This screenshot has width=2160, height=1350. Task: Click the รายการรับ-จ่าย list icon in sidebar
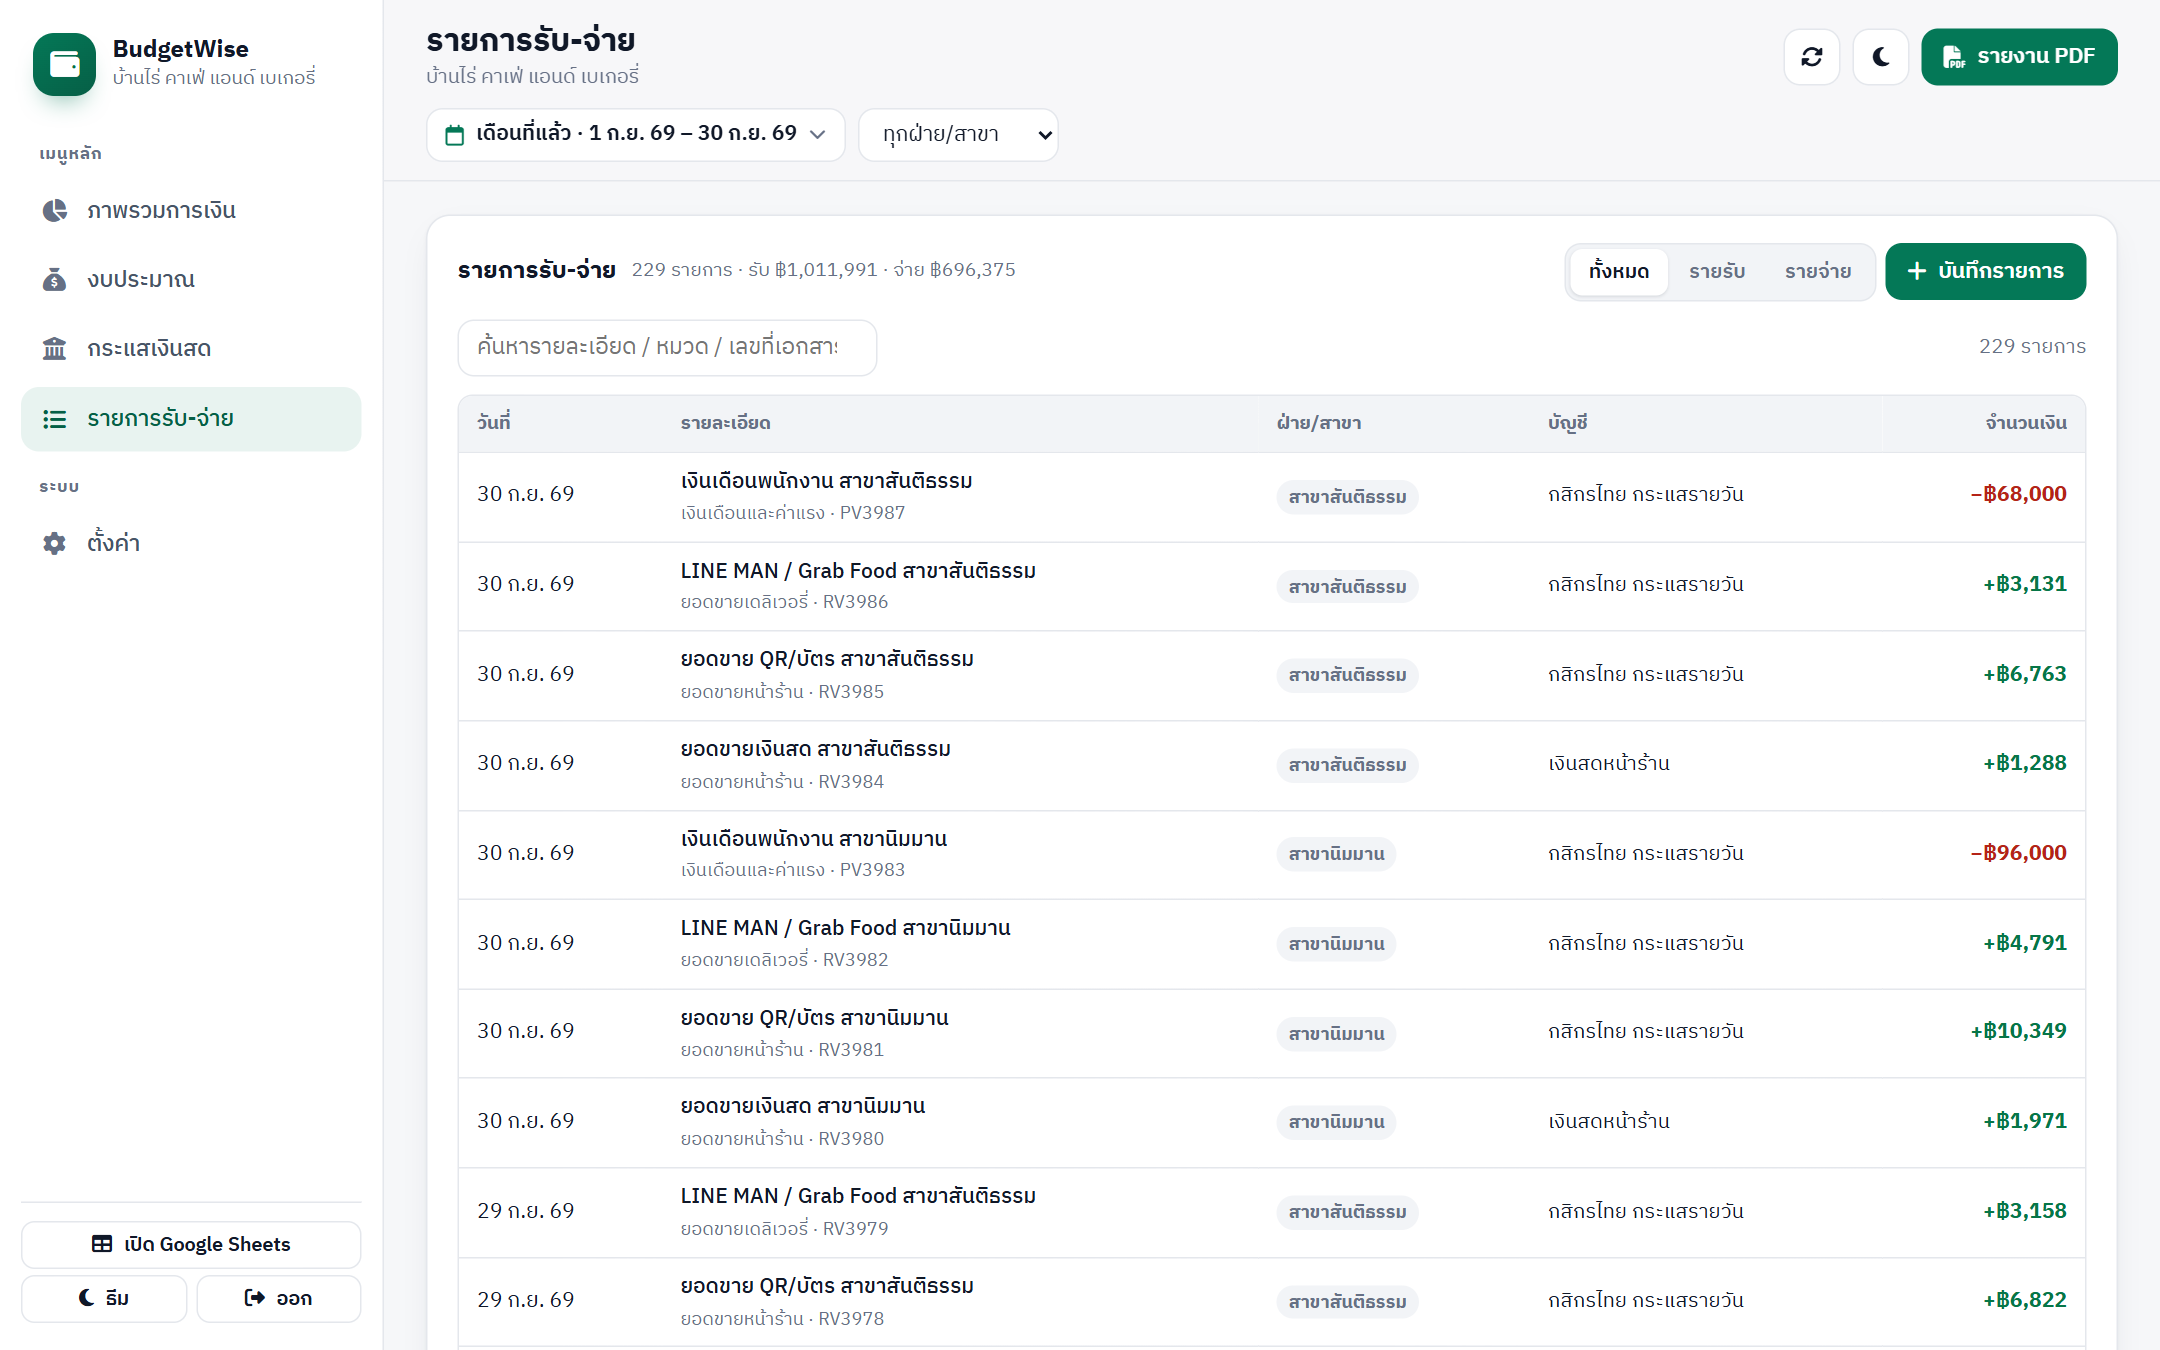55,419
